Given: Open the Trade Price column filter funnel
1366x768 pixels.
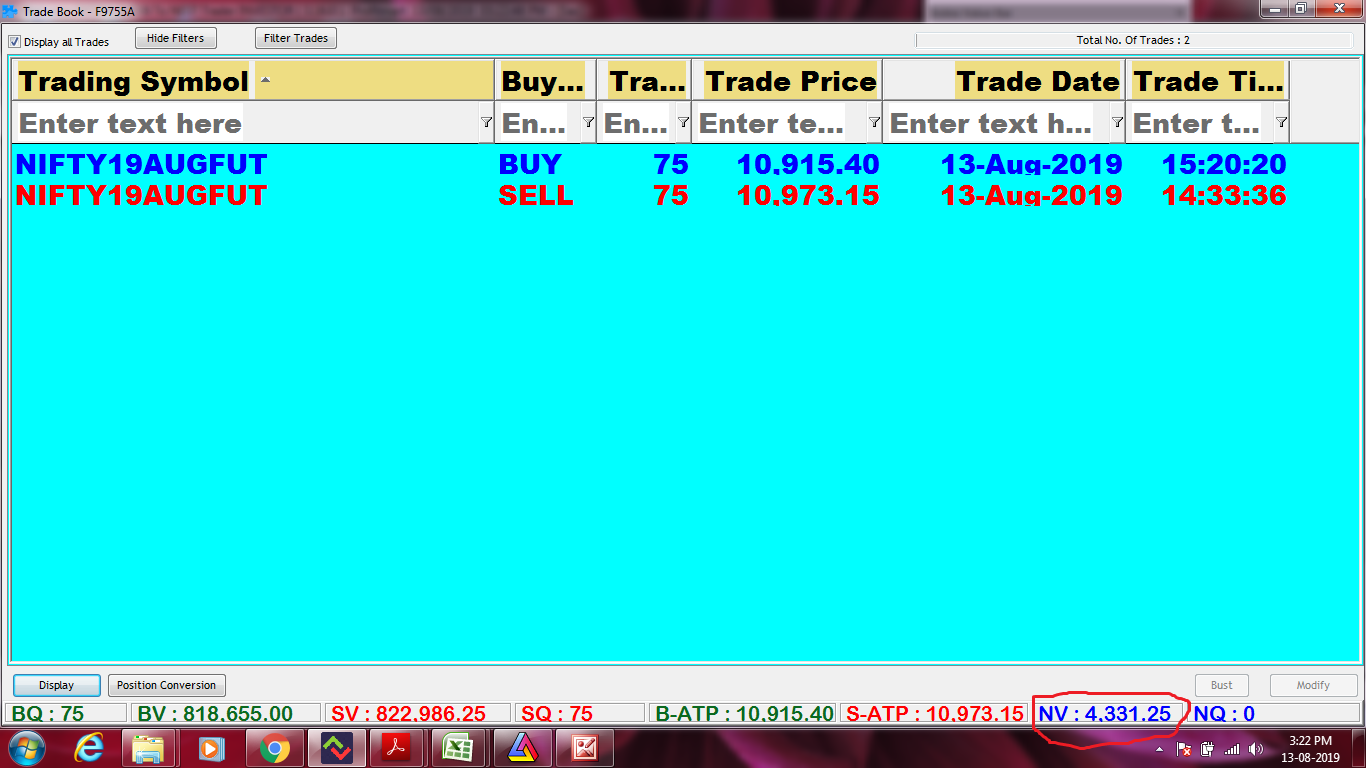Looking at the screenshot, I should [x=874, y=122].
